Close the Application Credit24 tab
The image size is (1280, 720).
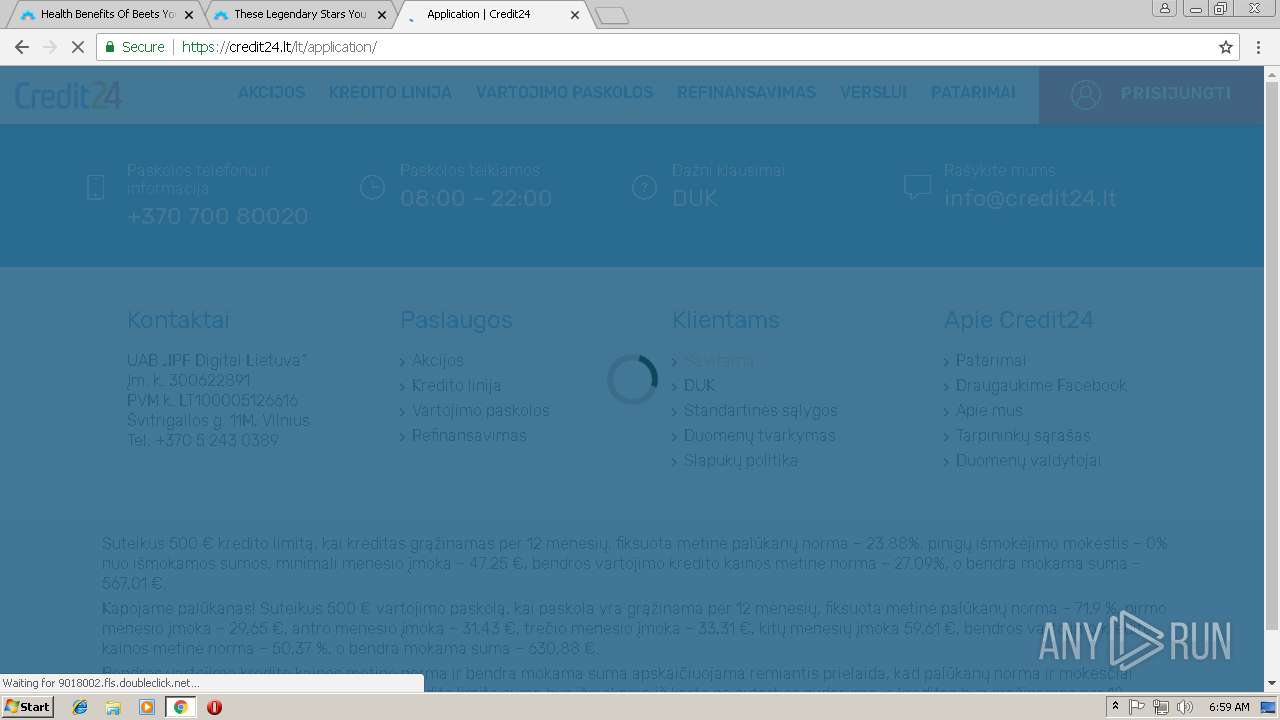click(574, 15)
